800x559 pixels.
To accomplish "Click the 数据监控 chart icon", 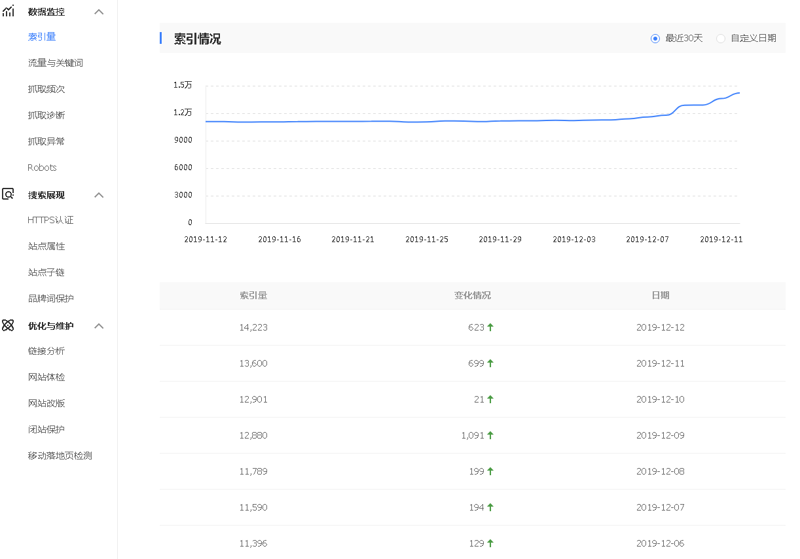I will (x=8, y=11).
